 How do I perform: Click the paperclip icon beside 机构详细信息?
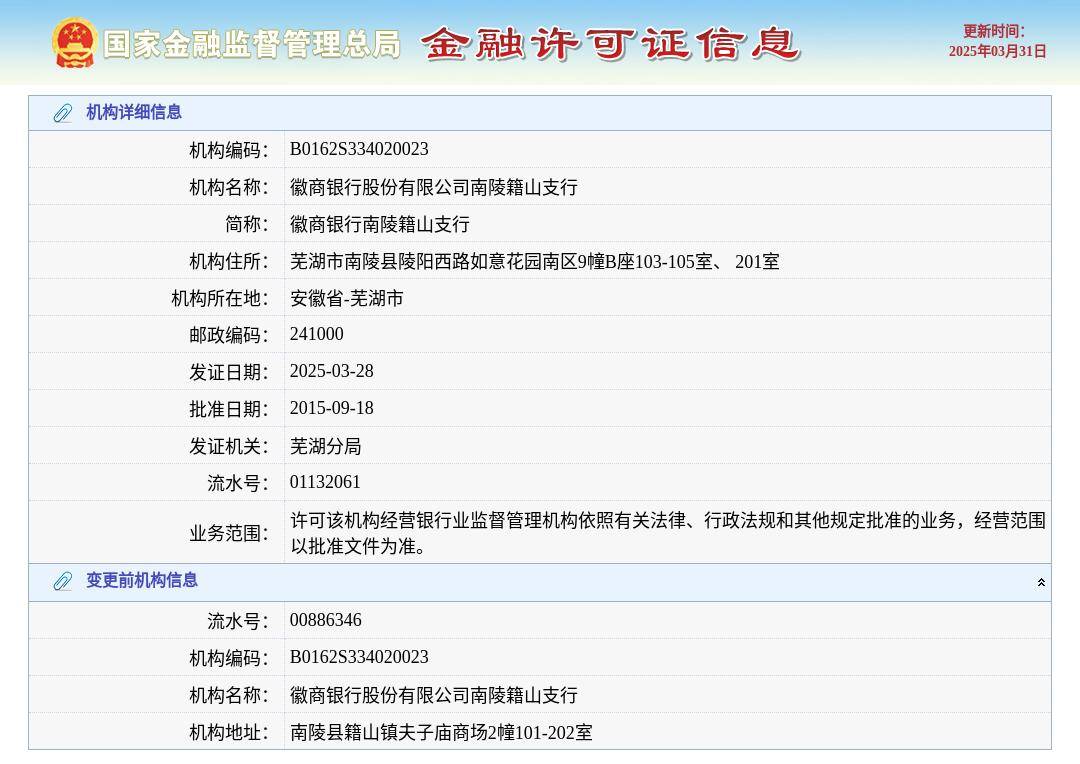(62, 113)
